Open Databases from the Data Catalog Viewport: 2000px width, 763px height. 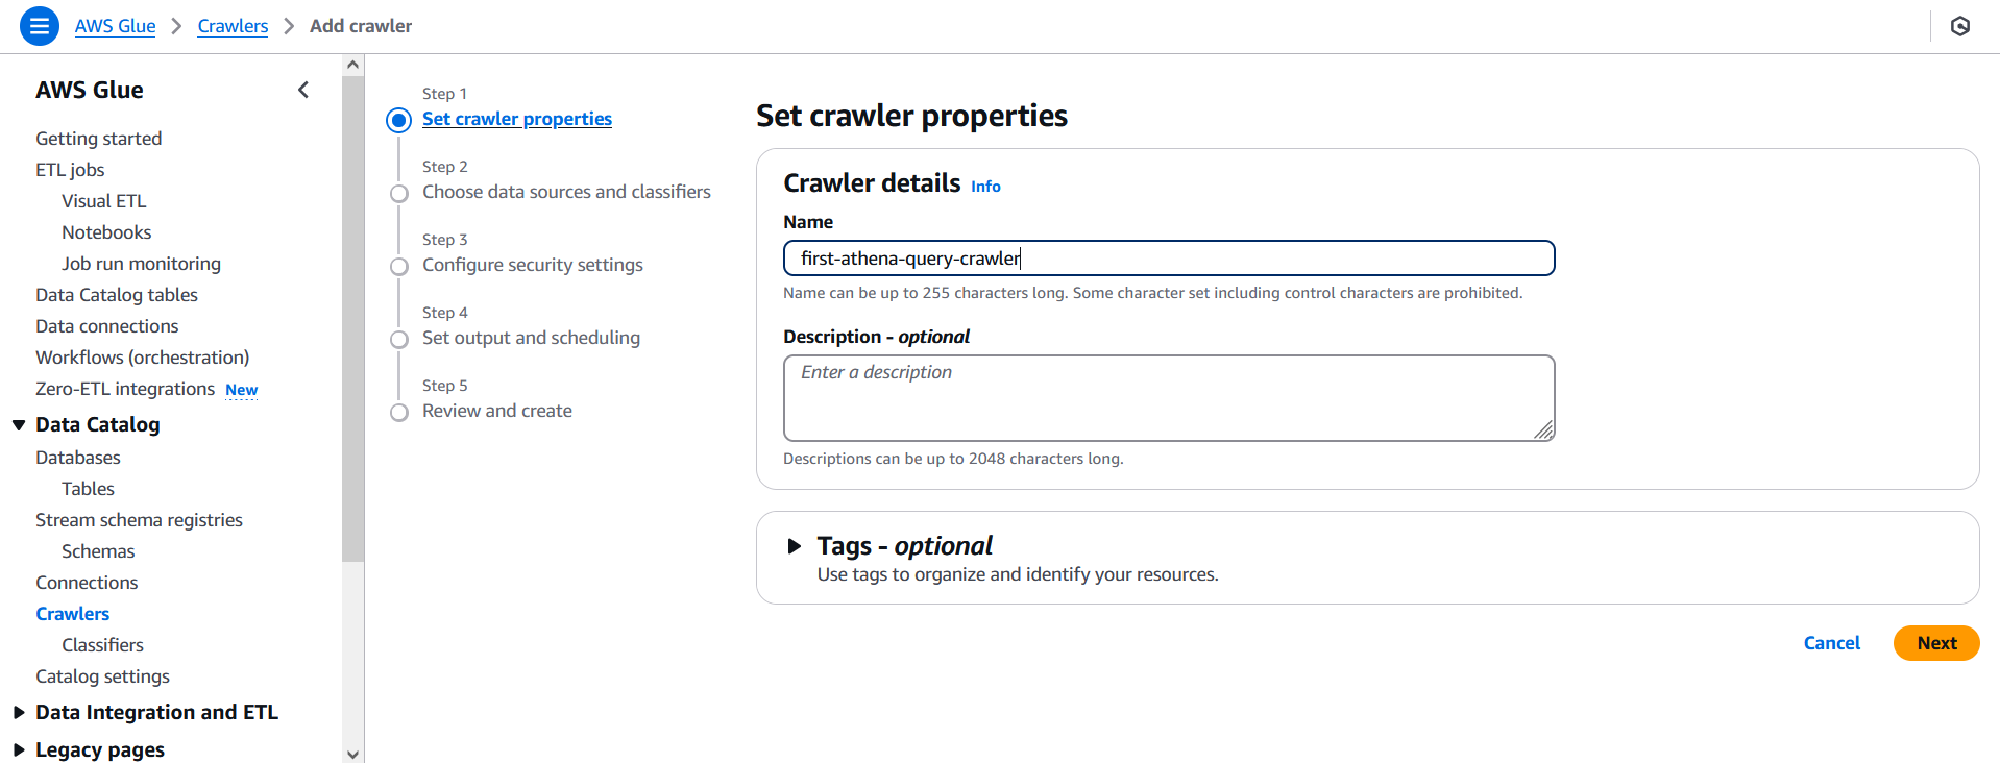point(77,457)
